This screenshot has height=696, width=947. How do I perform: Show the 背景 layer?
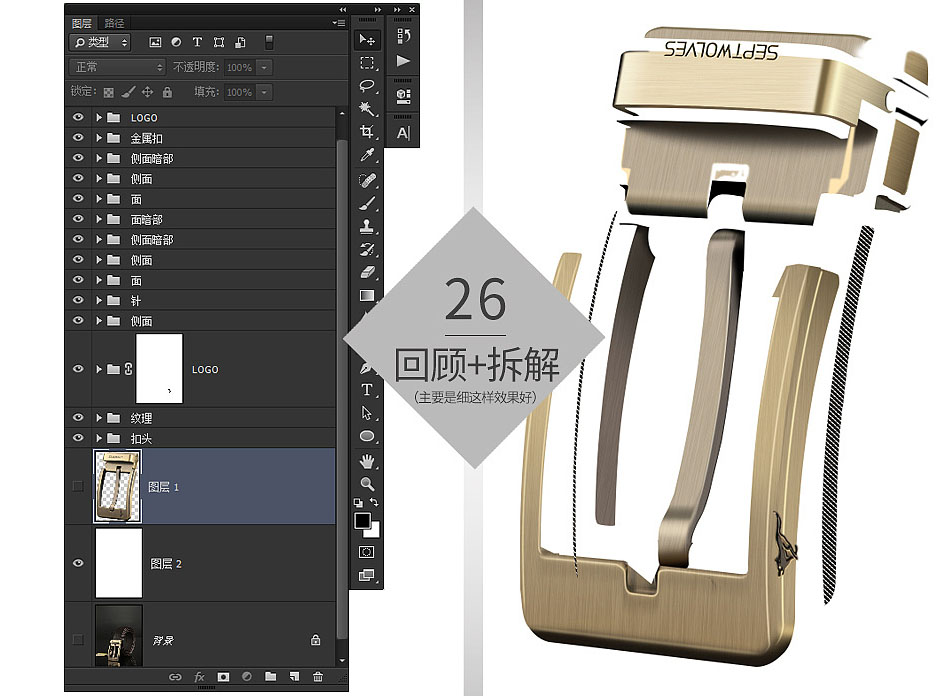pos(78,639)
